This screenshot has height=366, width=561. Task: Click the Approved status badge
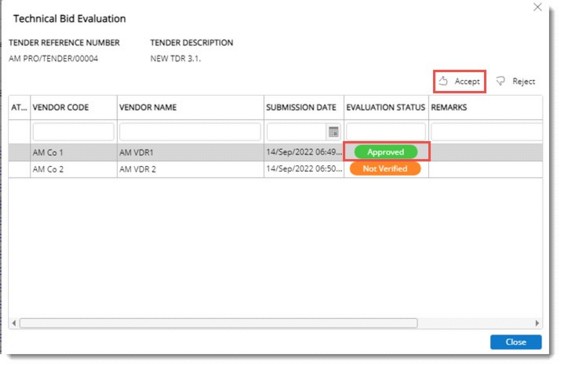386,152
